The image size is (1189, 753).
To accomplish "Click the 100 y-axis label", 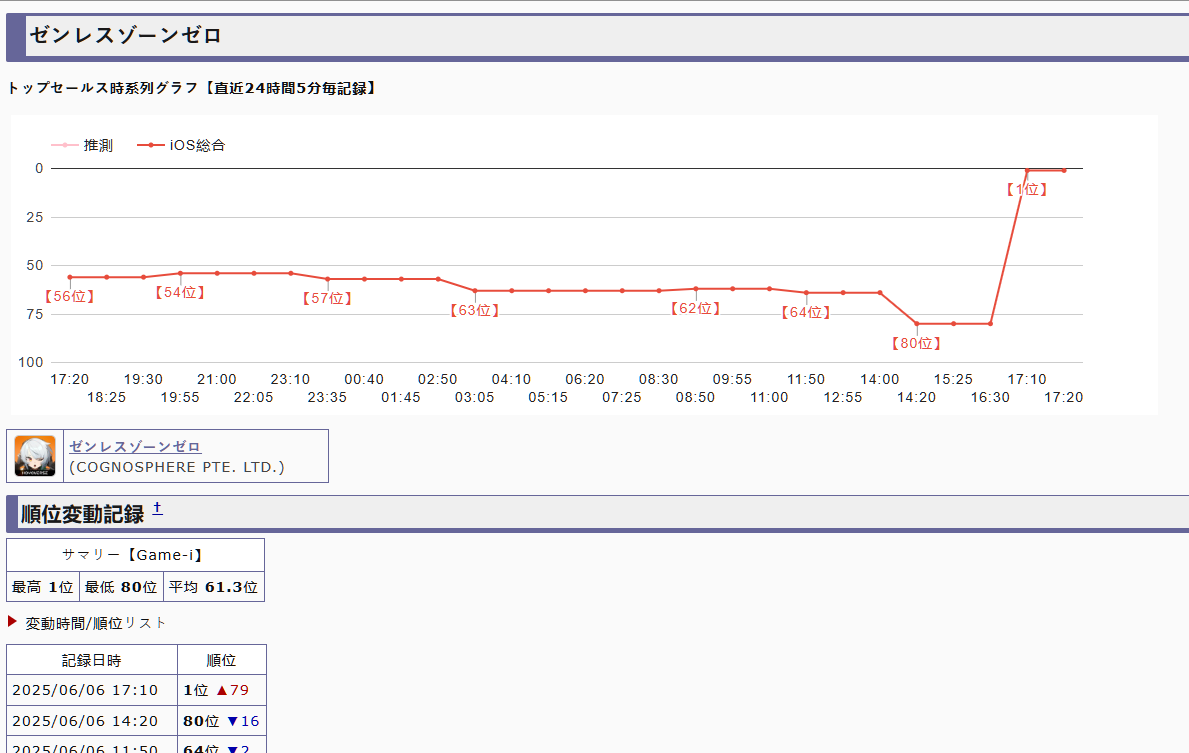I will click(31, 362).
